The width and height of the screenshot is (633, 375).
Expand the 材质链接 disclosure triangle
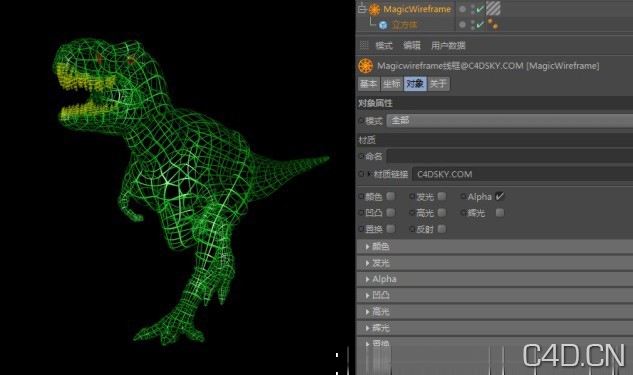click(x=369, y=174)
